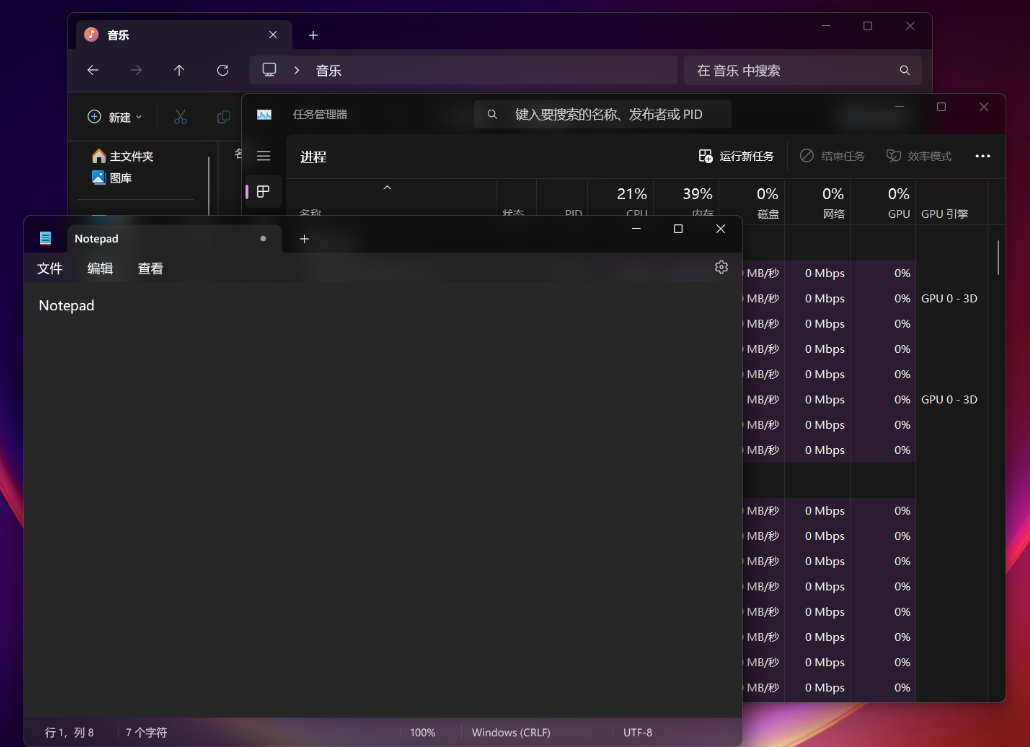This screenshot has width=1030, height=747.
Task: Open Task Manager's more options (...) menu
Action: pyautogui.click(x=983, y=156)
